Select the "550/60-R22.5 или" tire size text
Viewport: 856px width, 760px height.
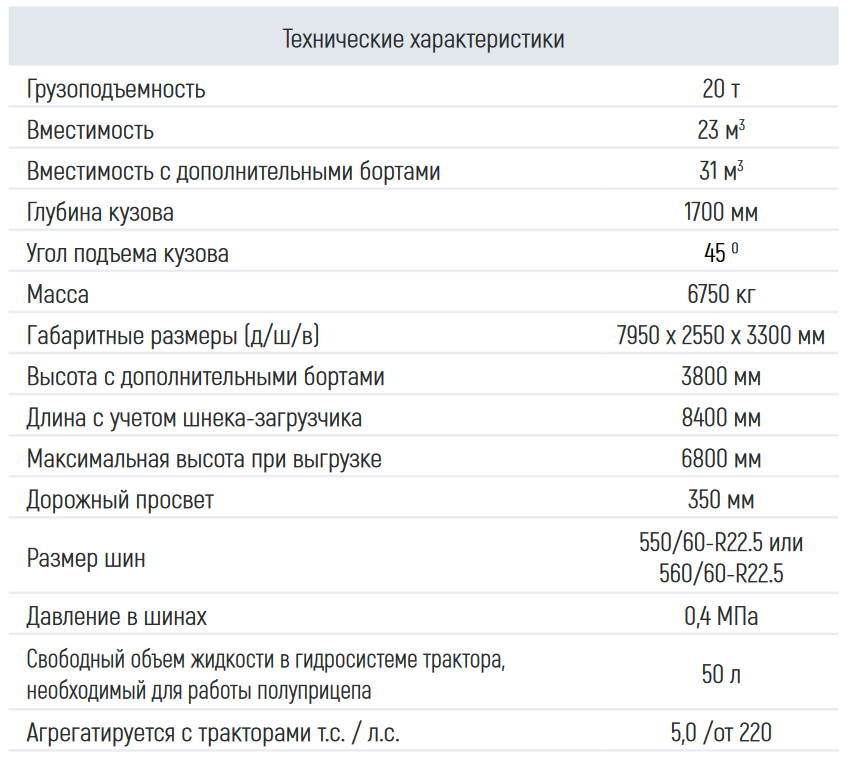pos(721,543)
